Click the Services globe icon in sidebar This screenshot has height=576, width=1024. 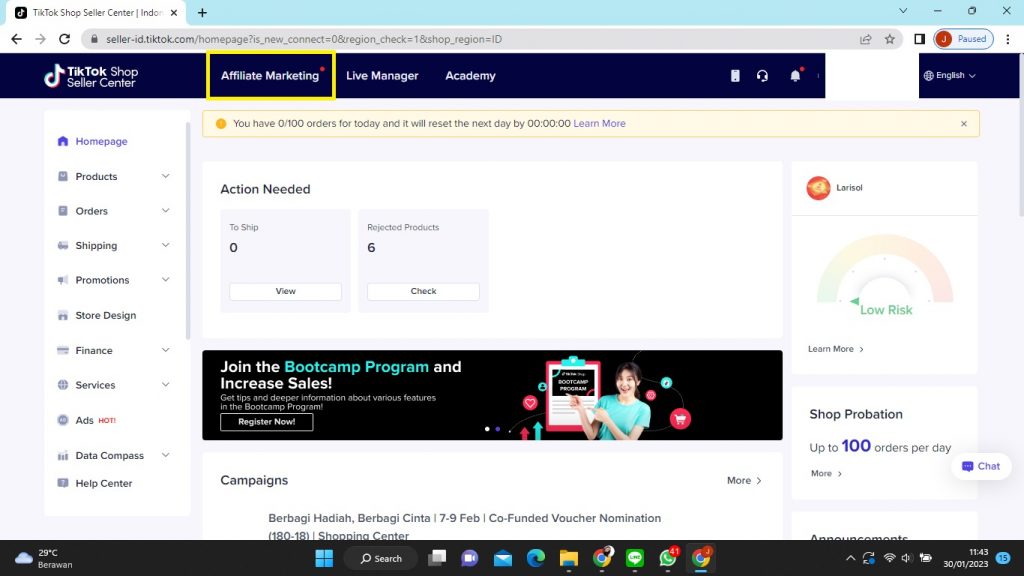click(63, 385)
